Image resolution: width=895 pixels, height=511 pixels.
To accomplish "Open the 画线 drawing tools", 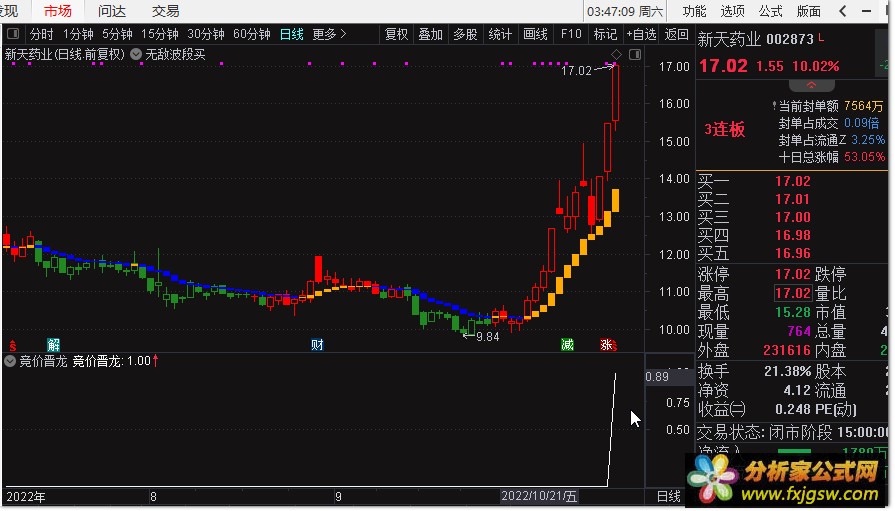I will pos(535,34).
